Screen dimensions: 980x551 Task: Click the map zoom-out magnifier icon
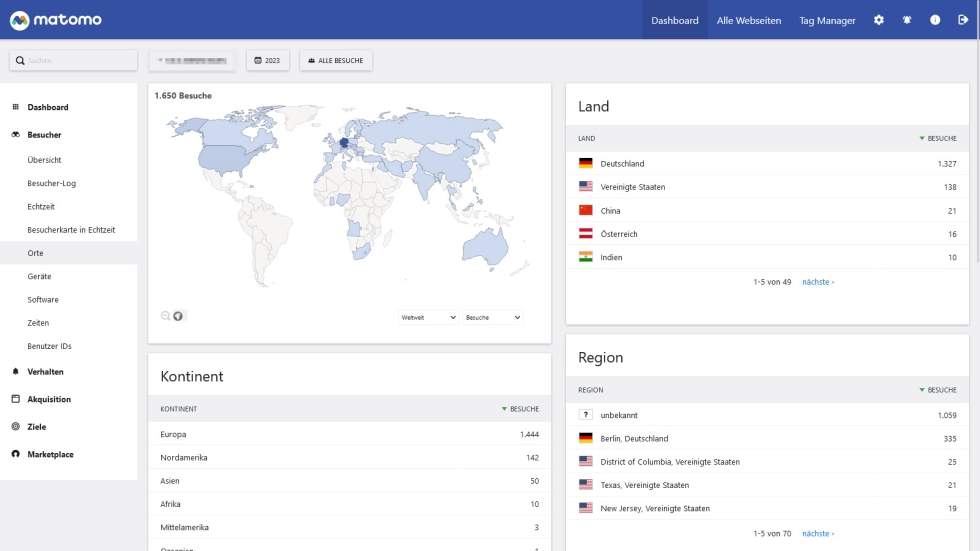tap(166, 316)
